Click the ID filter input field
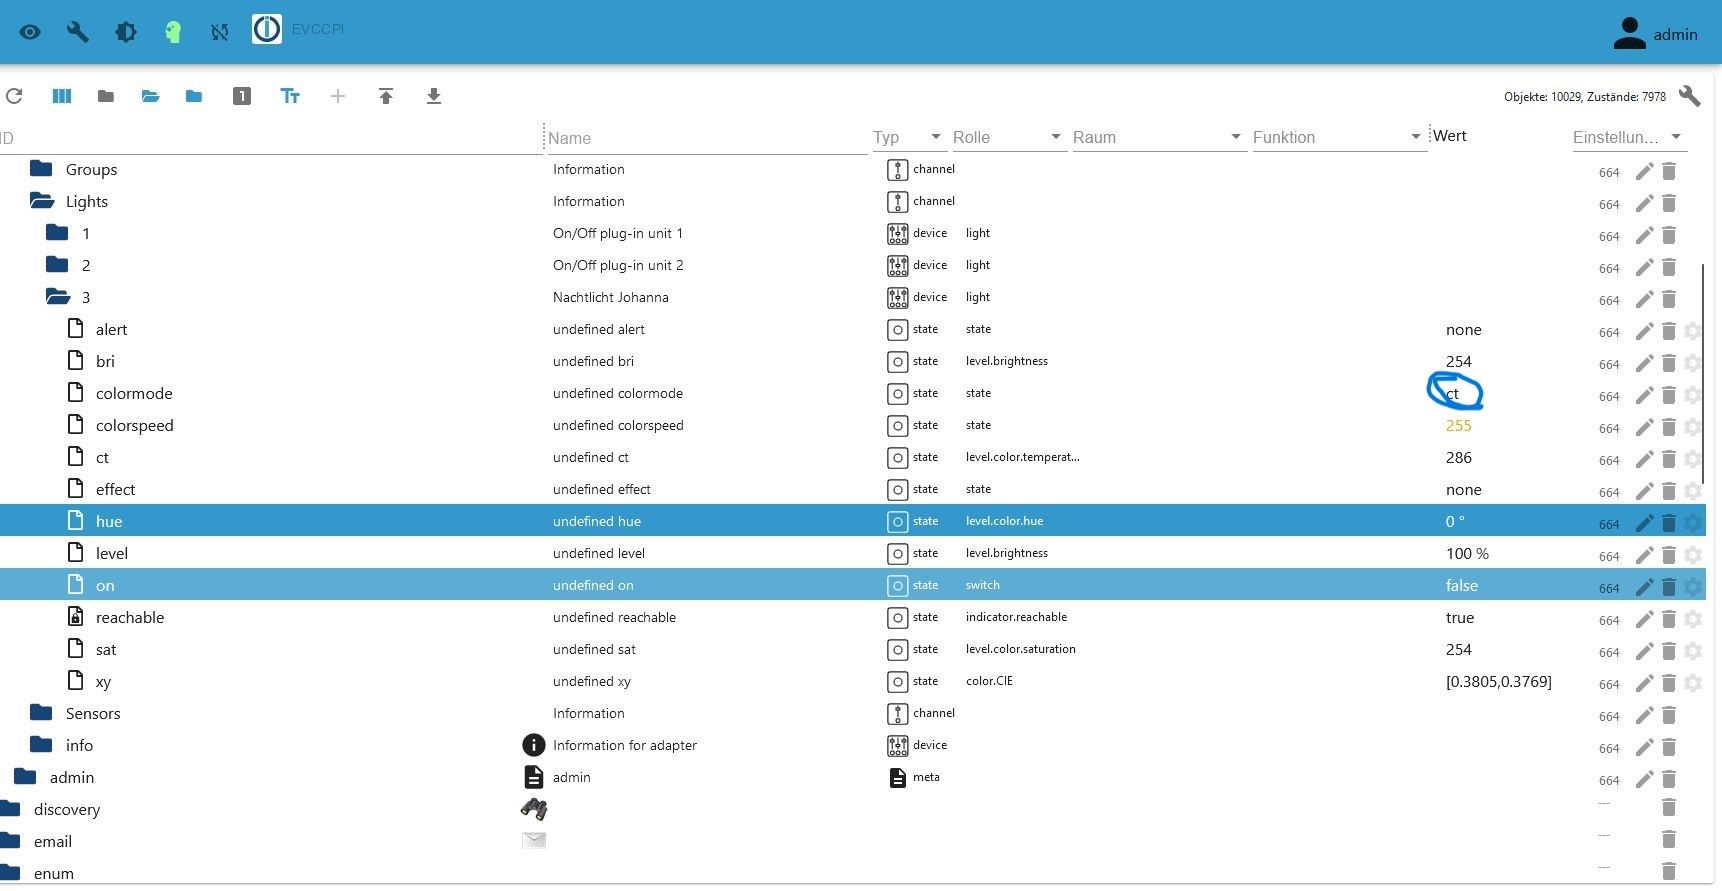 pyautogui.click(x=270, y=138)
